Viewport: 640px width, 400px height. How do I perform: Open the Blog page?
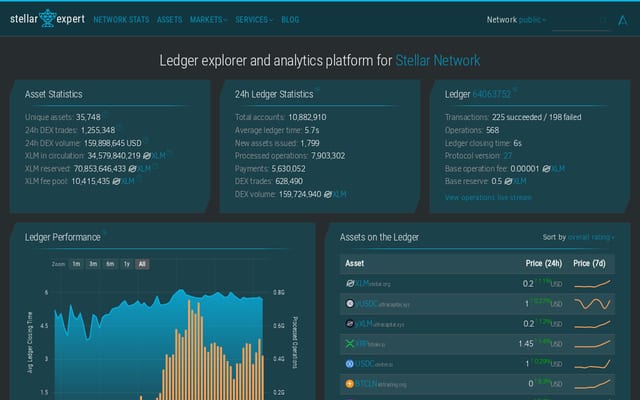click(290, 20)
